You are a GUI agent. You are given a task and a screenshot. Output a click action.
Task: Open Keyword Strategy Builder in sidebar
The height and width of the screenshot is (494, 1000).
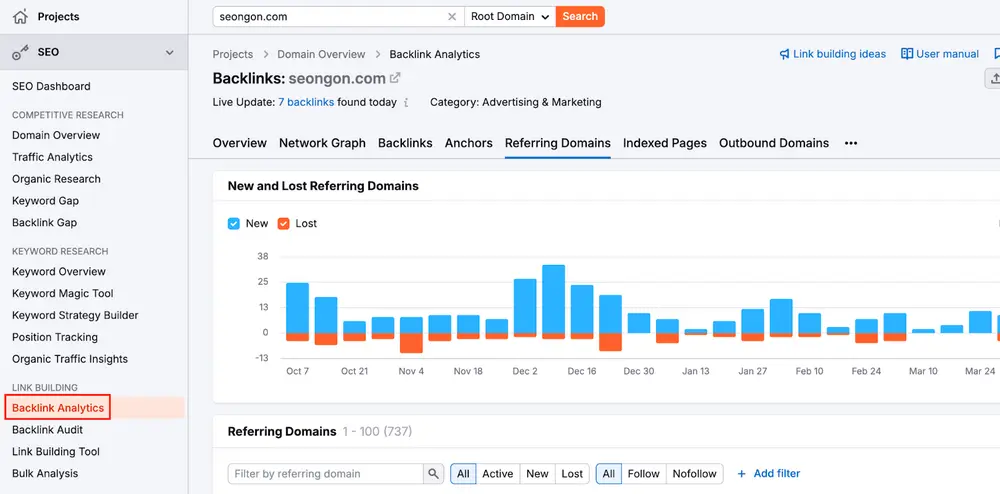tap(75, 315)
